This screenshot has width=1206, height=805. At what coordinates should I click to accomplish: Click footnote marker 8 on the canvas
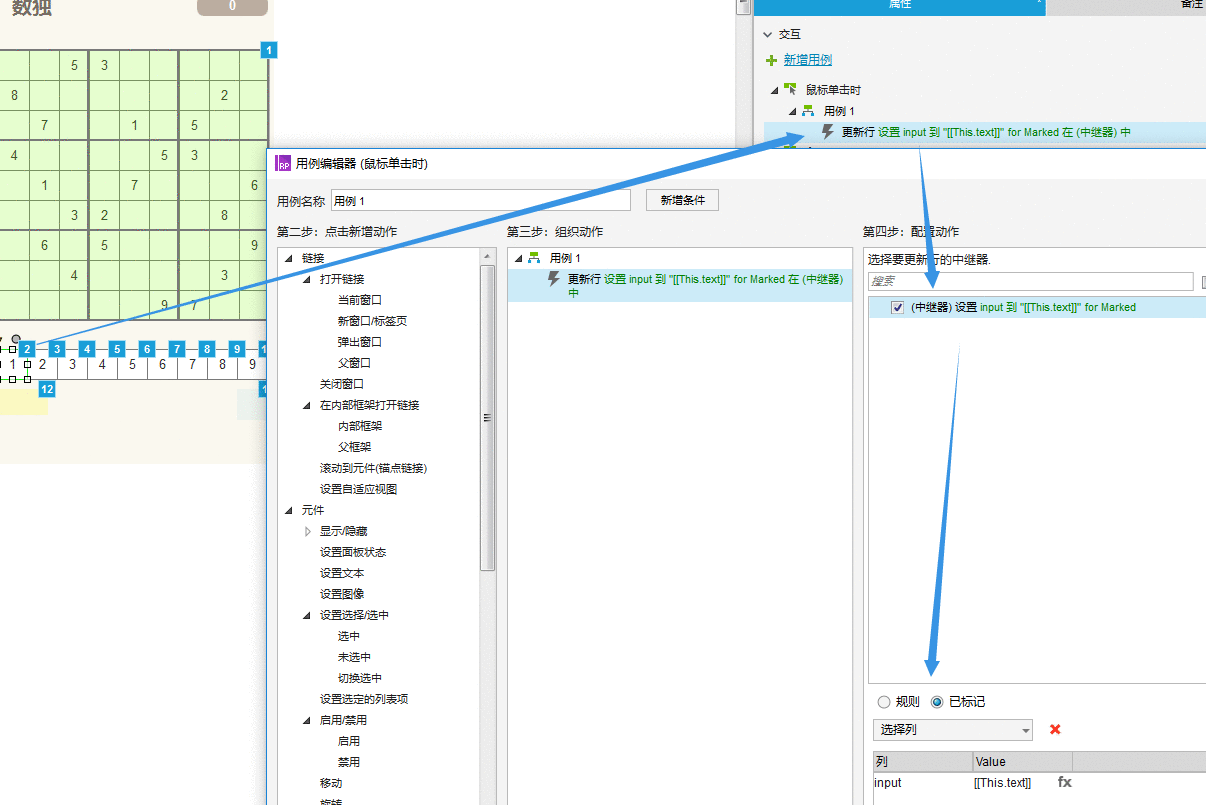[x=207, y=349]
